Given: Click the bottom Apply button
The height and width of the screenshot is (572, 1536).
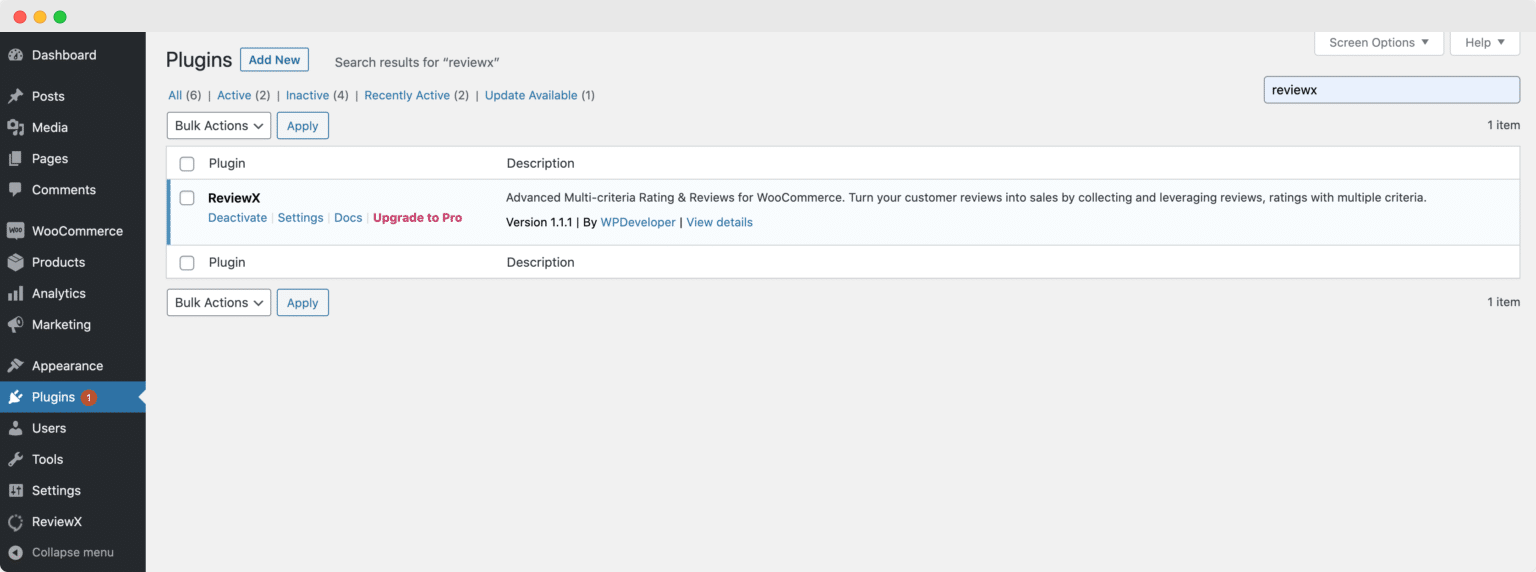Looking at the screenshot, I should click(x=302, y=303).
